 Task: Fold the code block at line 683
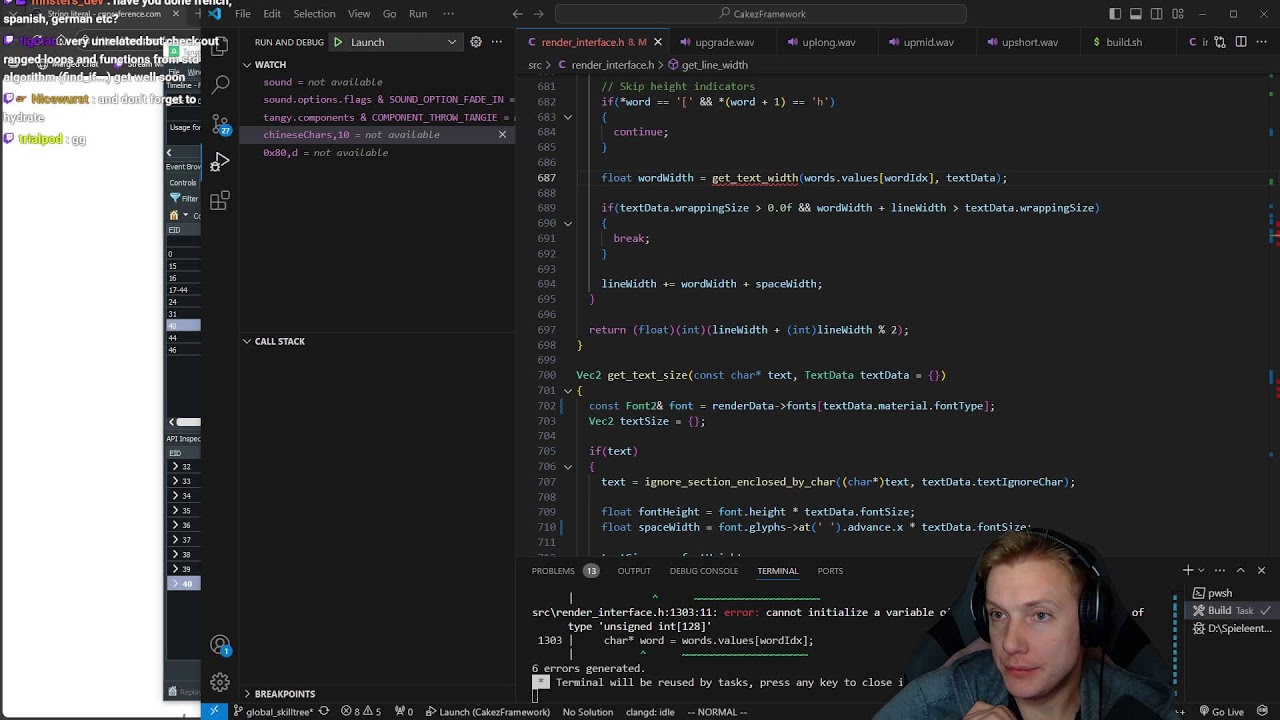click(568, 117)
